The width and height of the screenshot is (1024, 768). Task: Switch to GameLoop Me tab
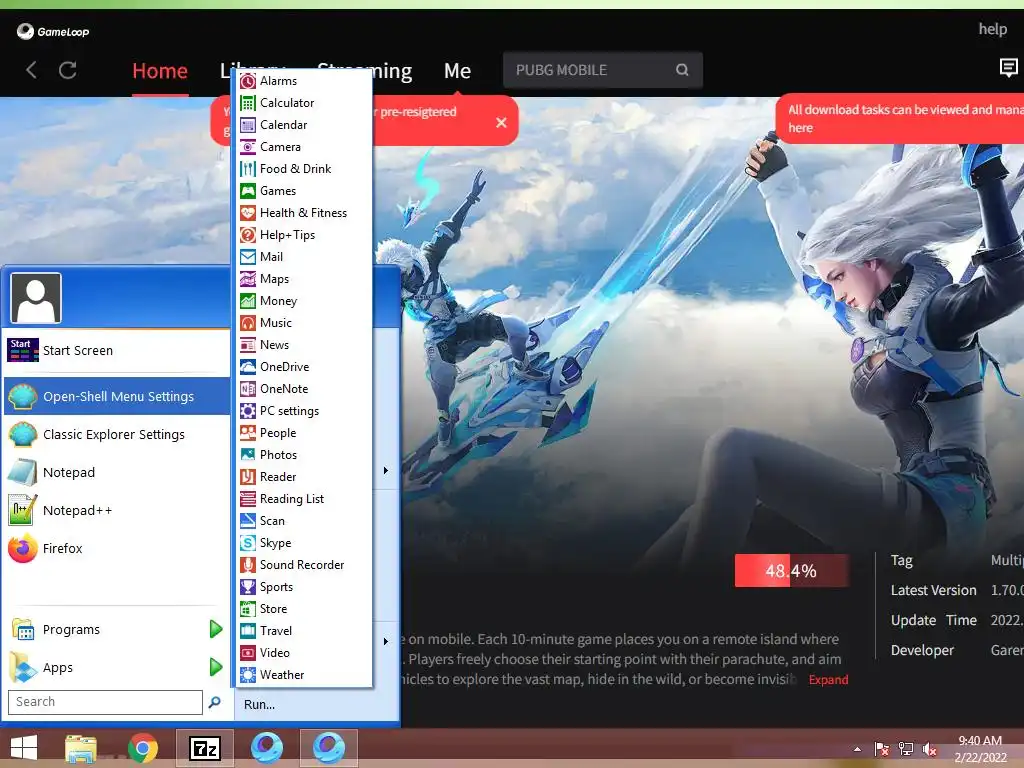tap(457, 71)
